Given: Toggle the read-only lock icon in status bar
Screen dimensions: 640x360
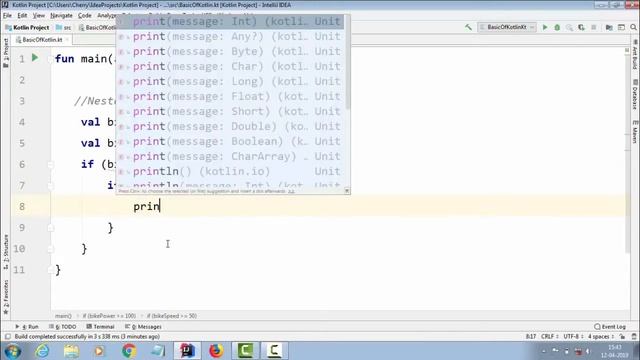Looking at the screenshot, I should (622, 337).
